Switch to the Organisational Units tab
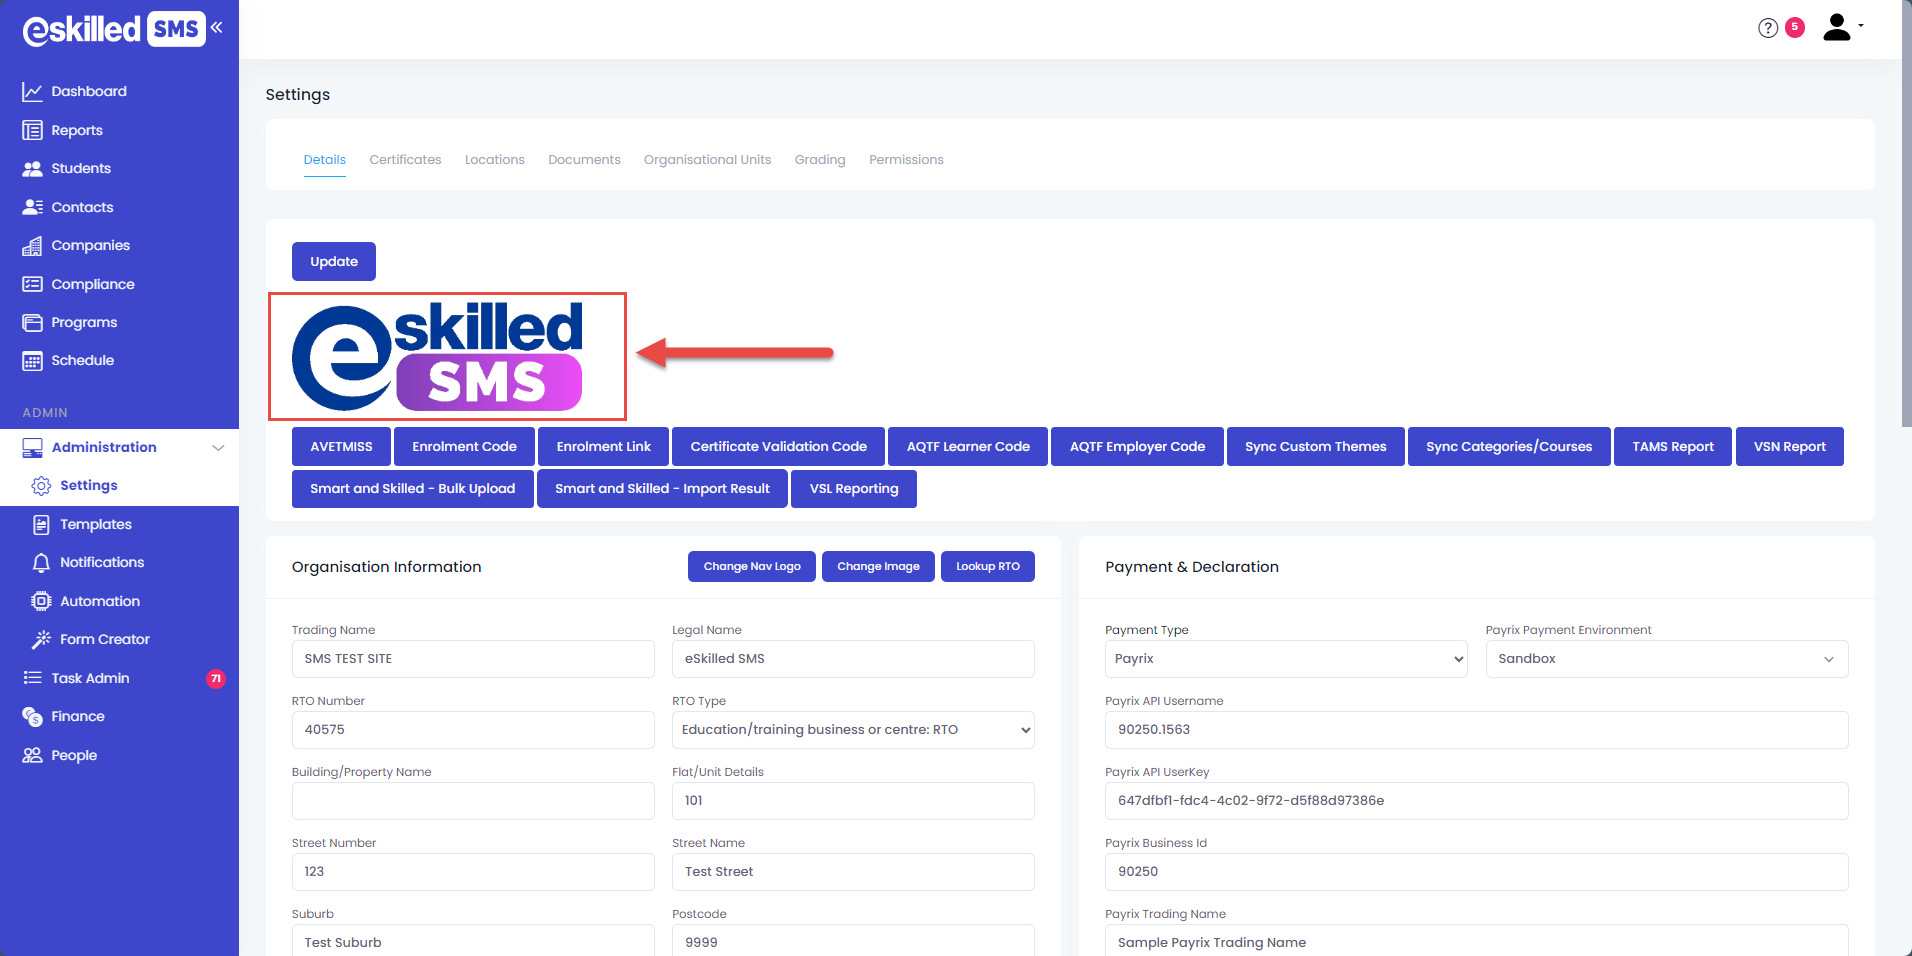The width and height of the screenshot is (1912, 956). [707, 160]
